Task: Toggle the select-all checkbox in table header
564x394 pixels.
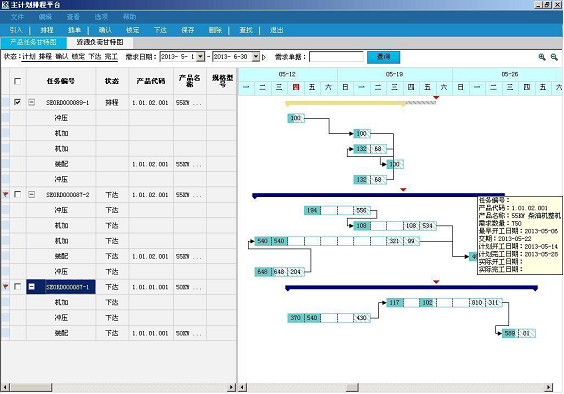Action: tap(17, 81)
